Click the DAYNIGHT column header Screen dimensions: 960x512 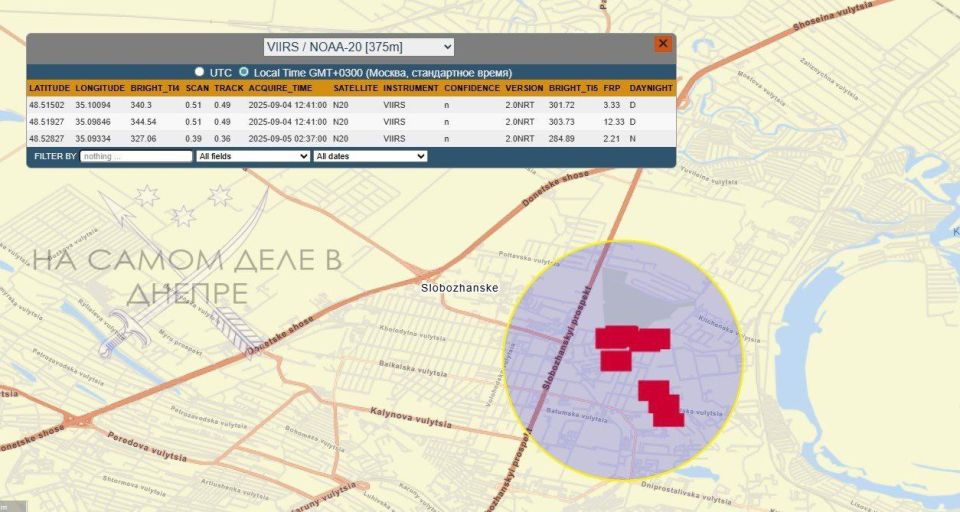coord(651,88)
